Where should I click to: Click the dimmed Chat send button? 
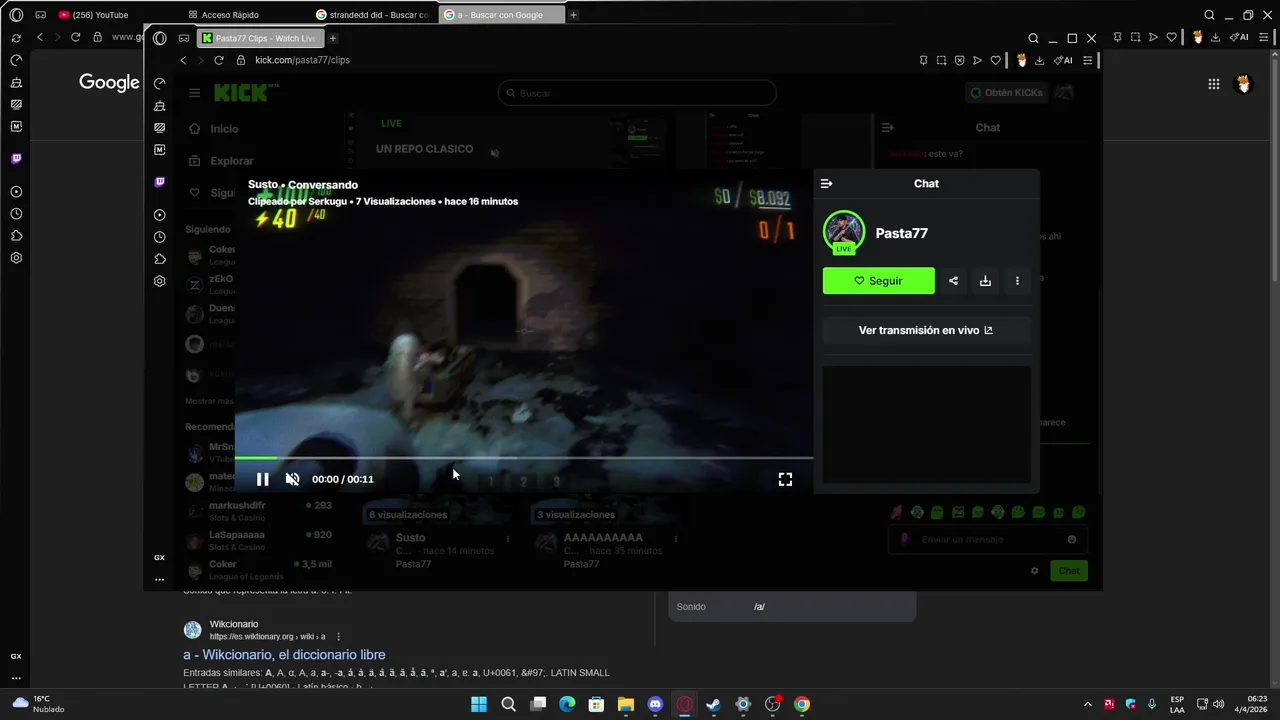pyautogui.click(x=1069, y=571)
